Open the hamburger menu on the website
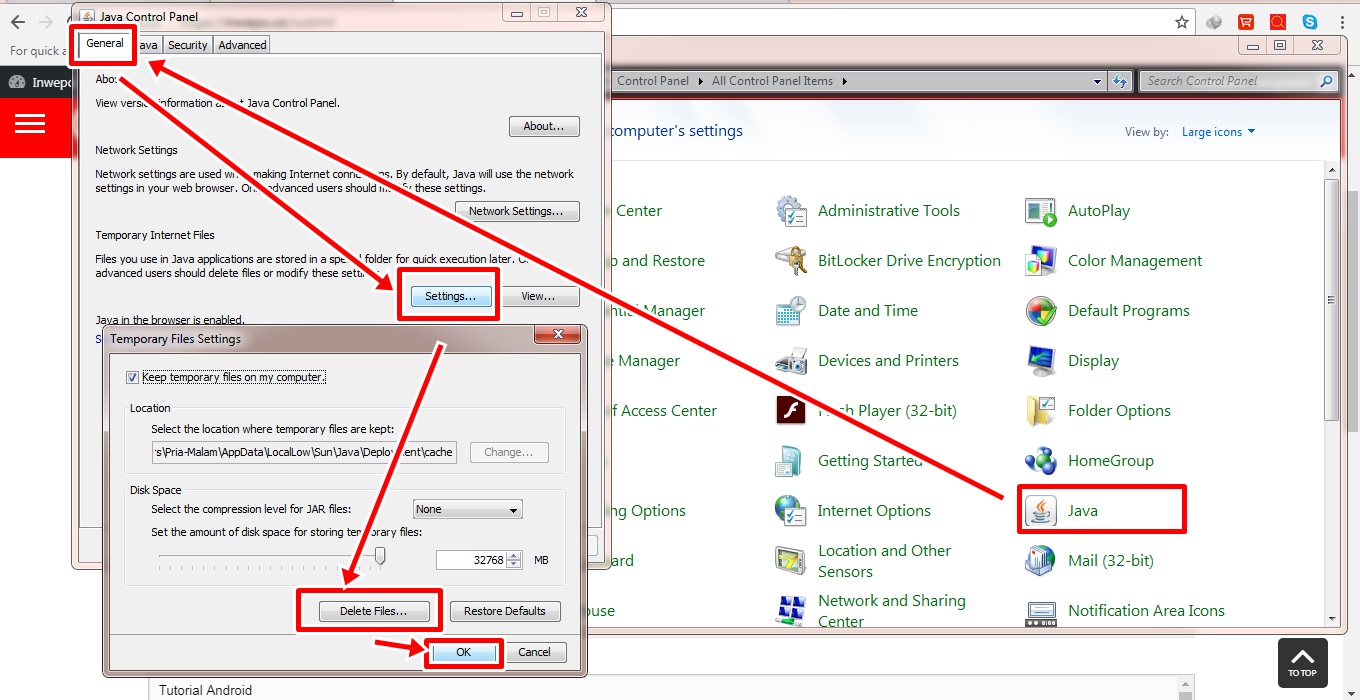Image resolution: width=1360 pixels, height=700 pixels. point(31,124)
